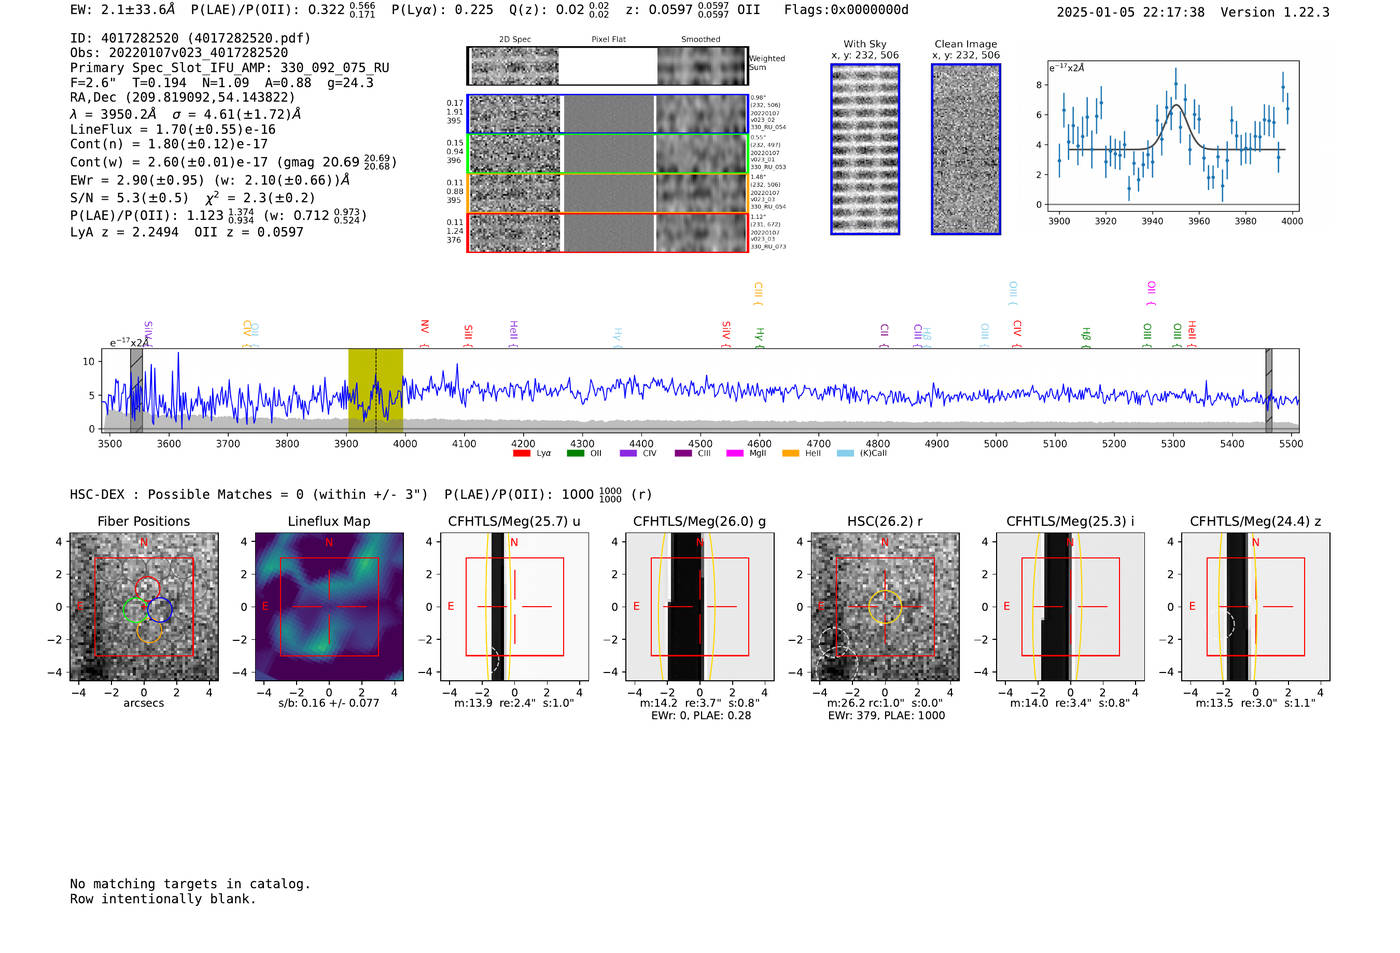Select the CFHTLS/Meg(25.7) u cutout
Screen dimensions: 1400x953
pyautogui.click(x=514, y=607)
